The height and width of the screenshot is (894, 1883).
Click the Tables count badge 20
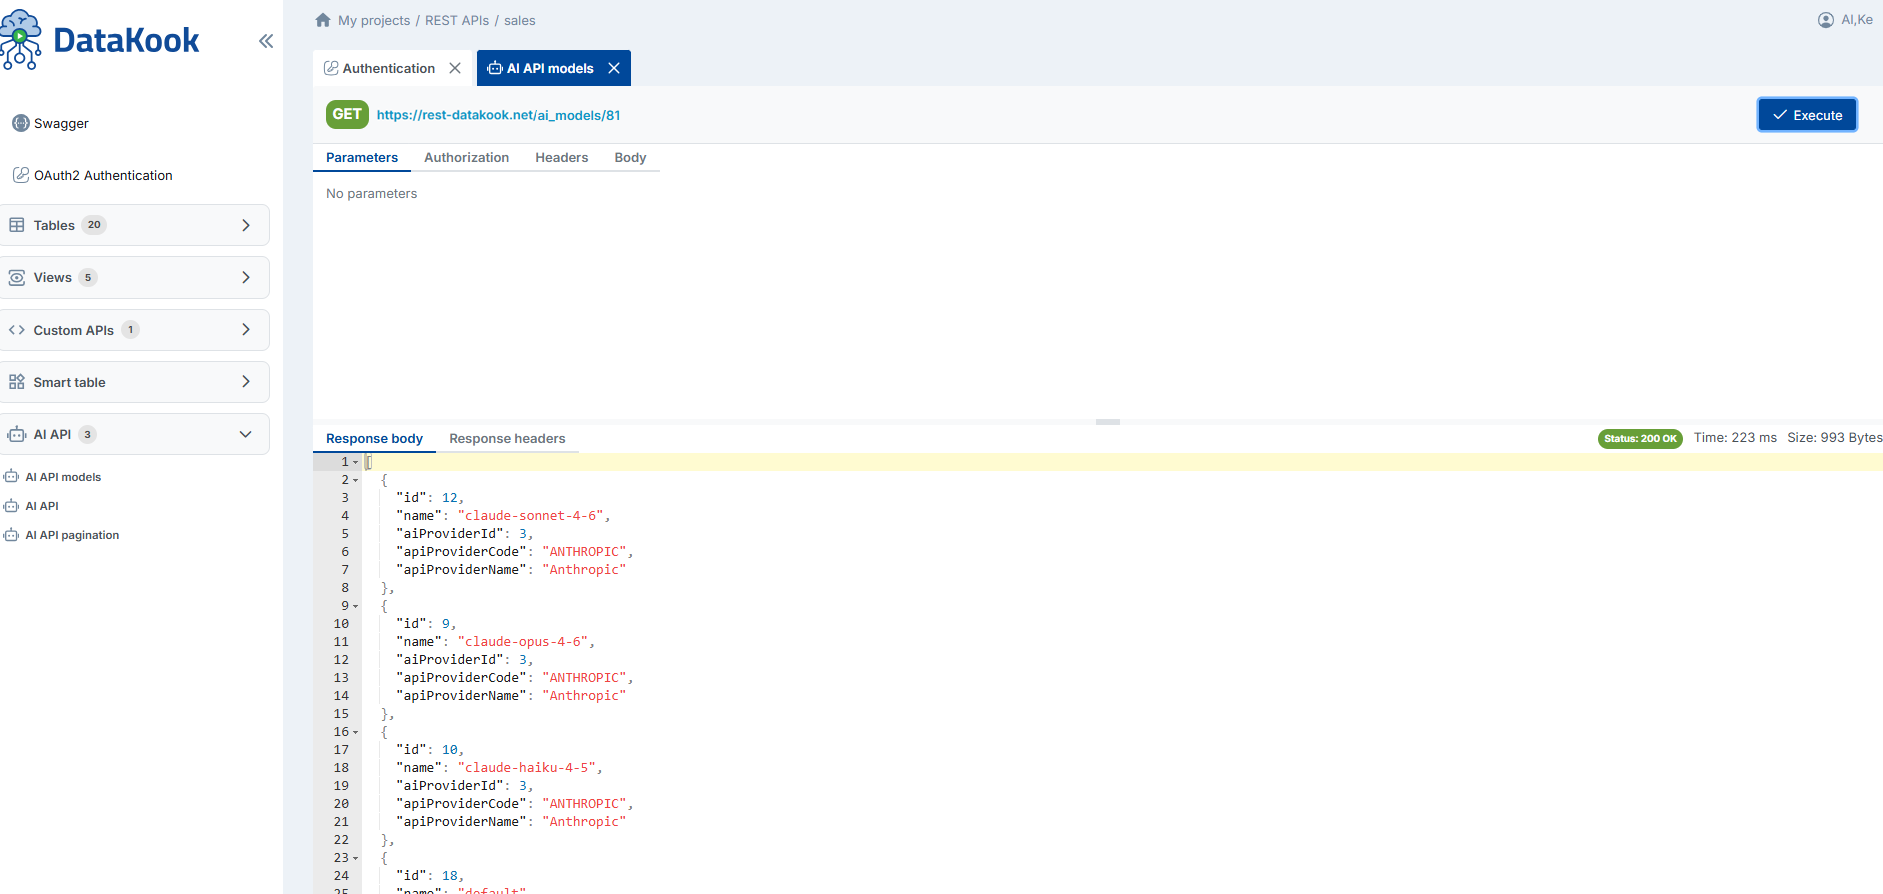coord(94,225)
